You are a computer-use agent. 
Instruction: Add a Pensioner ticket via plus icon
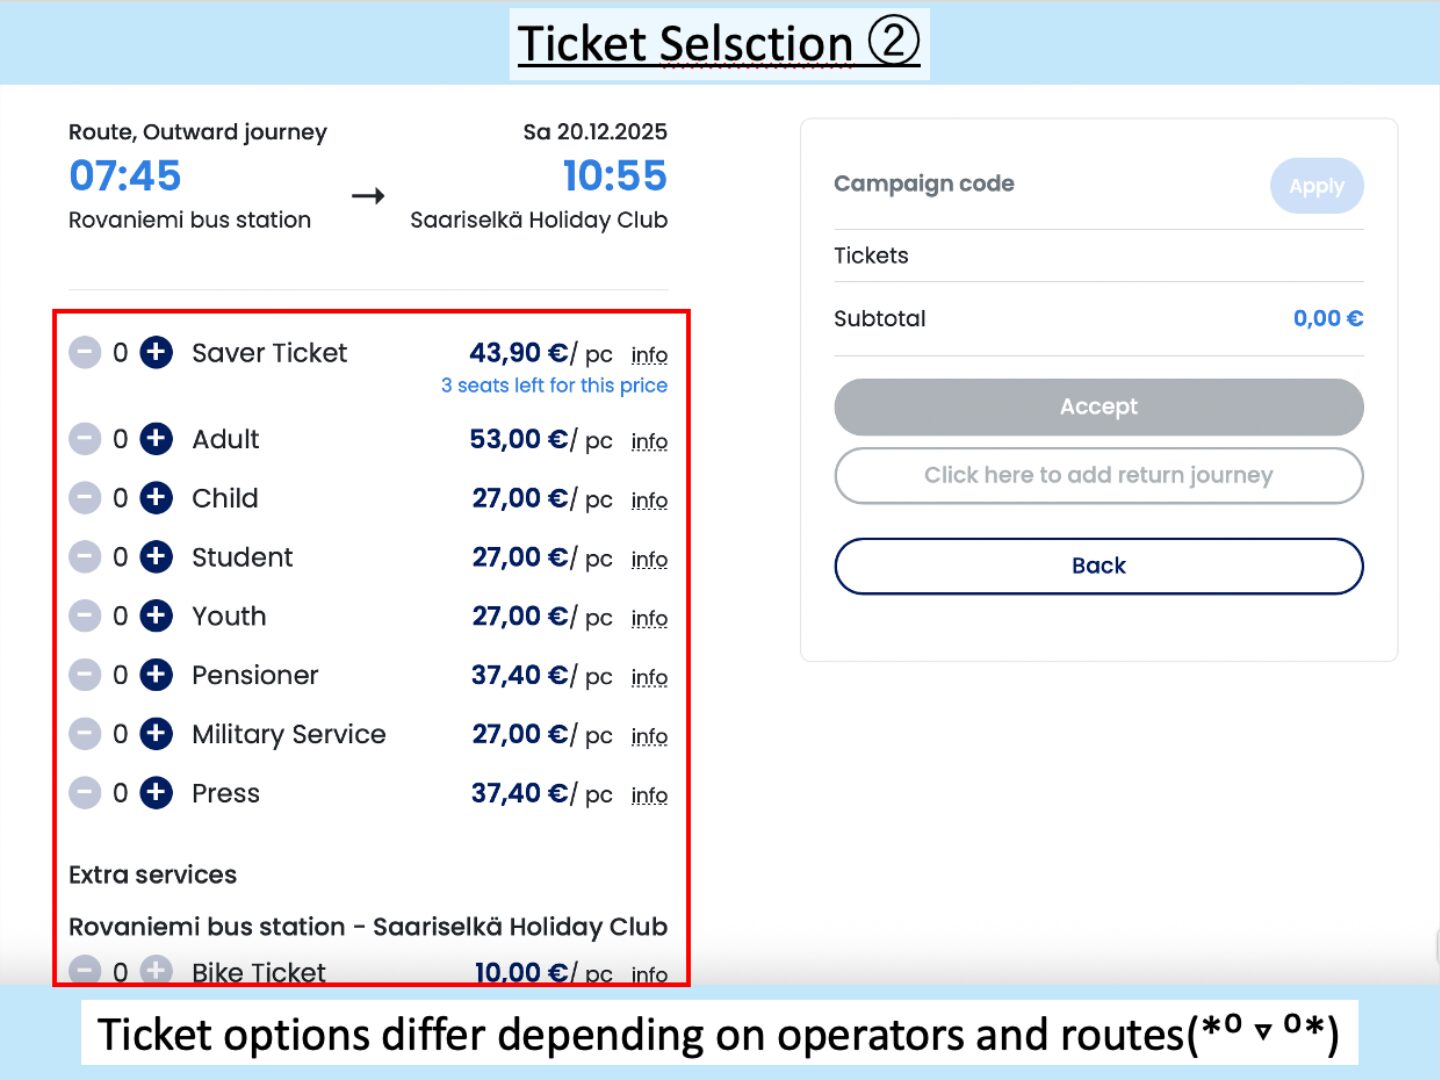pos(156,675)
